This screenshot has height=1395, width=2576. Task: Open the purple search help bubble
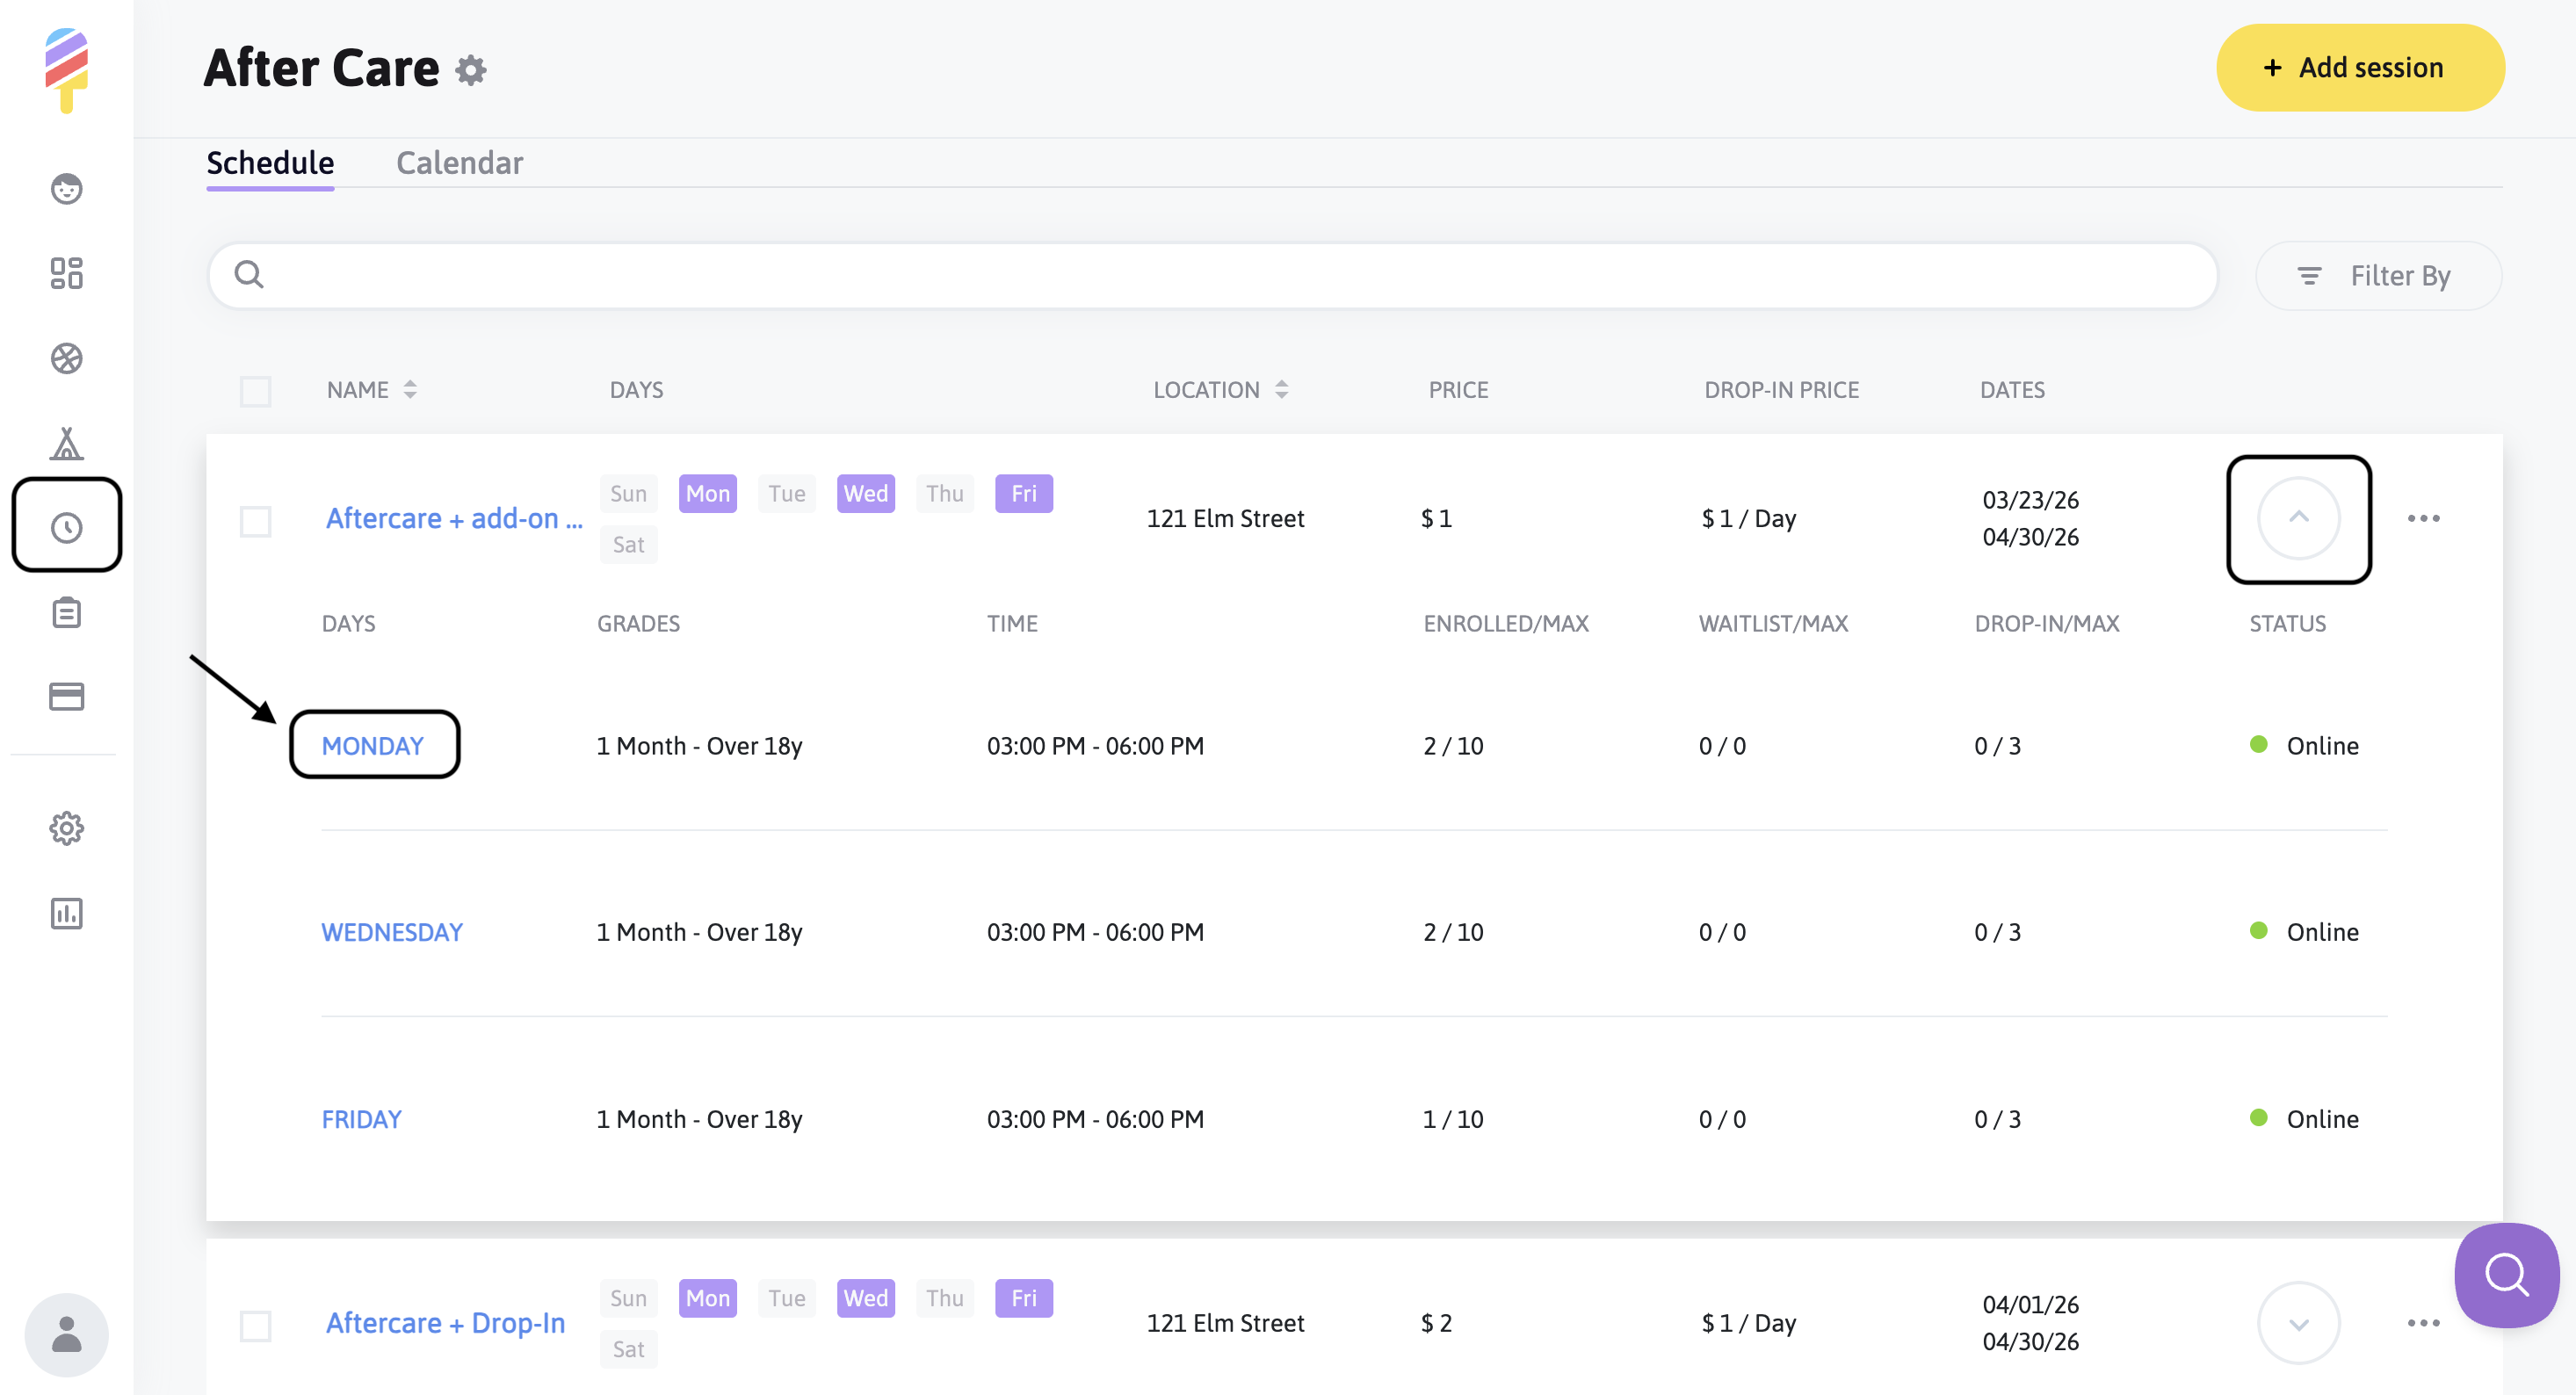pyautogui.click(x=2506, y=1275)
